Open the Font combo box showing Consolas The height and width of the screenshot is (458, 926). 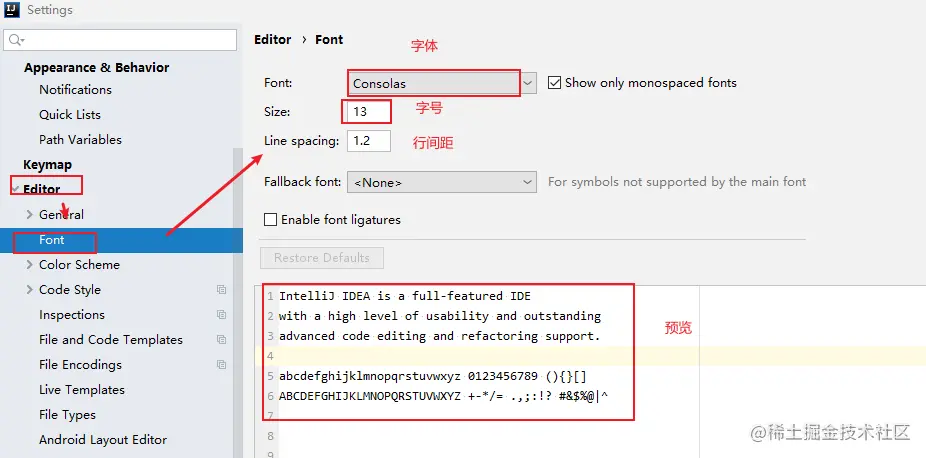[441, 83]
